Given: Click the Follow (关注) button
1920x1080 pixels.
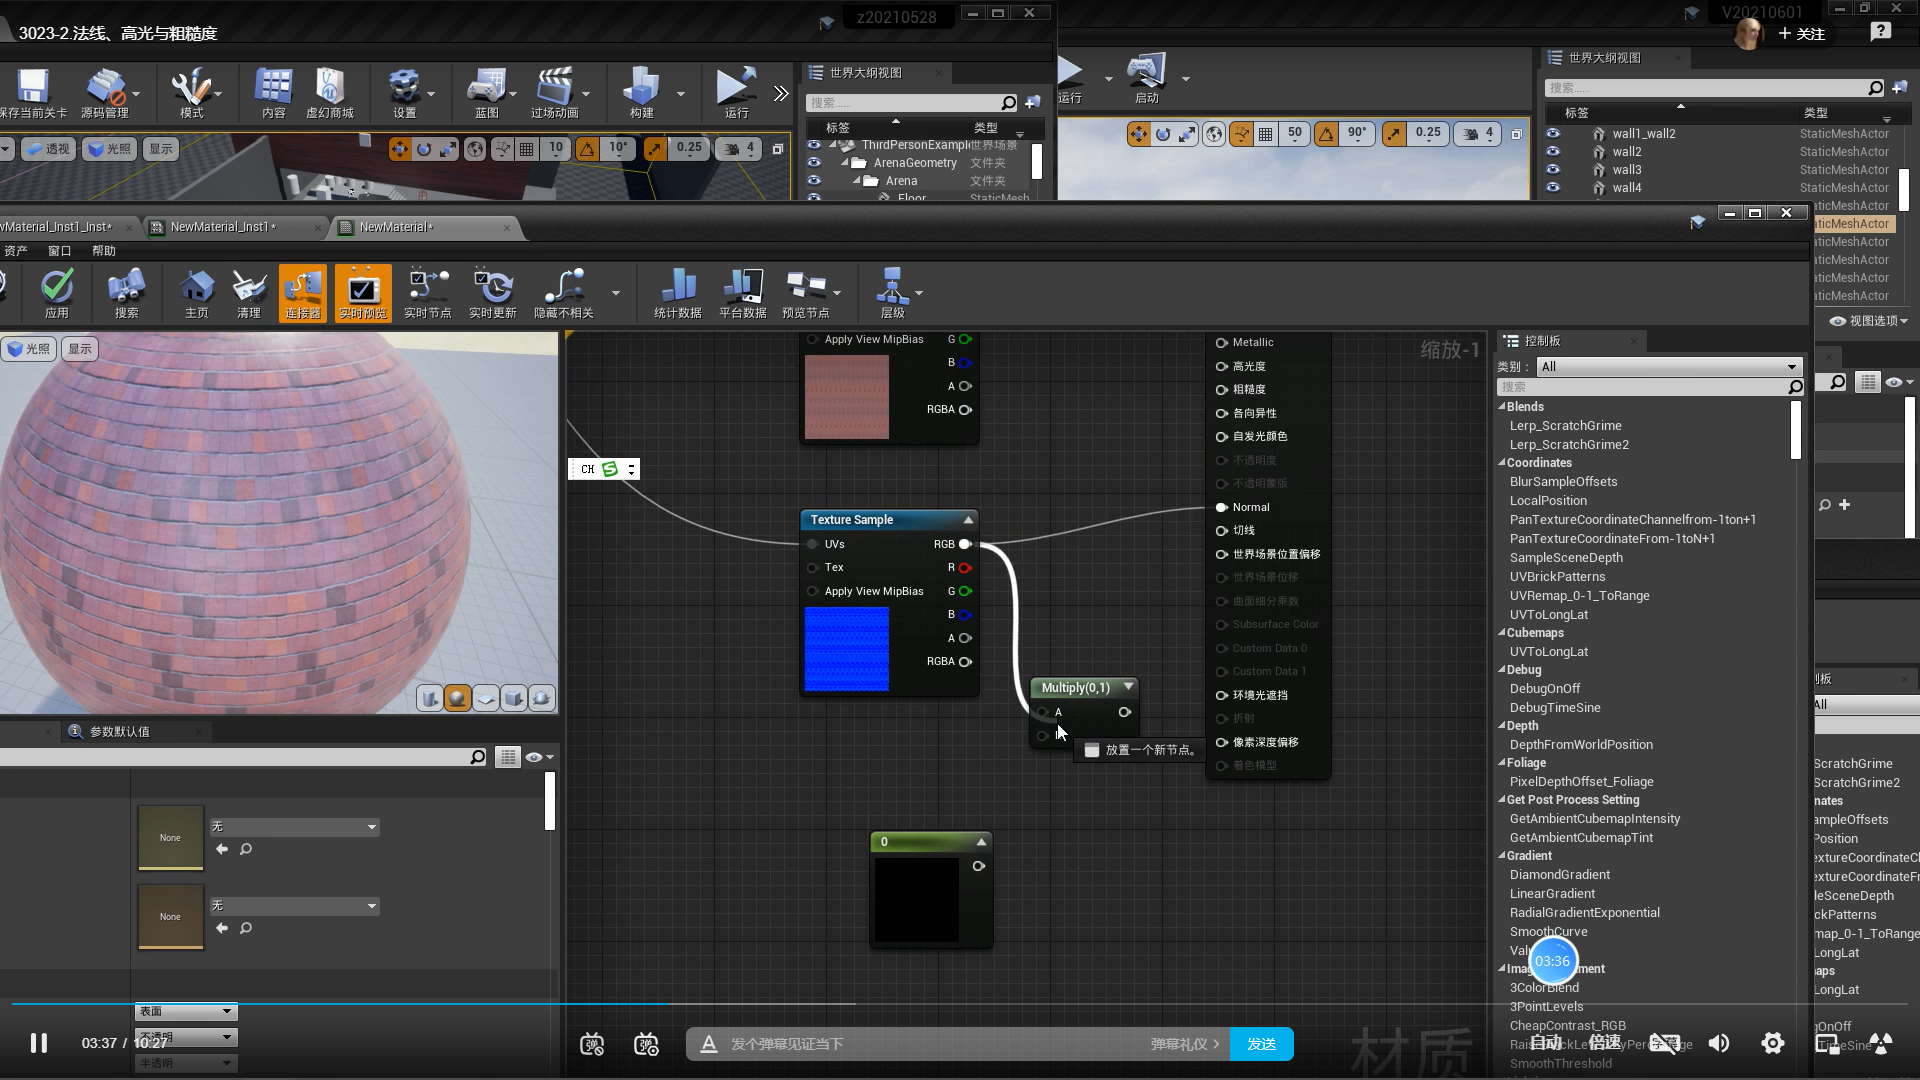Looking at the screenshot, I should [1802, 33].
